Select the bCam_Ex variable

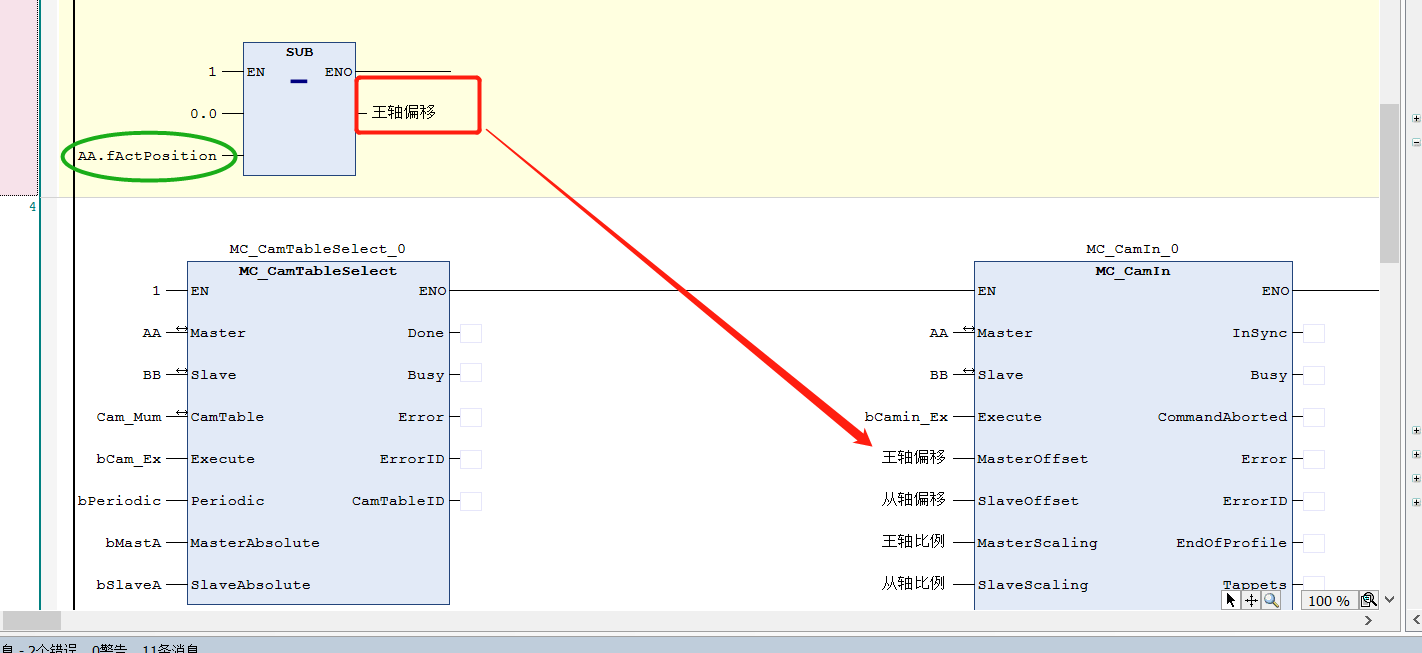(x=129, y=459)
